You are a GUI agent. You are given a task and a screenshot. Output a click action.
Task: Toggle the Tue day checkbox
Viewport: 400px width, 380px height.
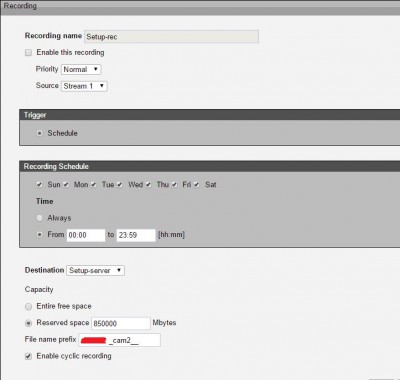[94, 184]
